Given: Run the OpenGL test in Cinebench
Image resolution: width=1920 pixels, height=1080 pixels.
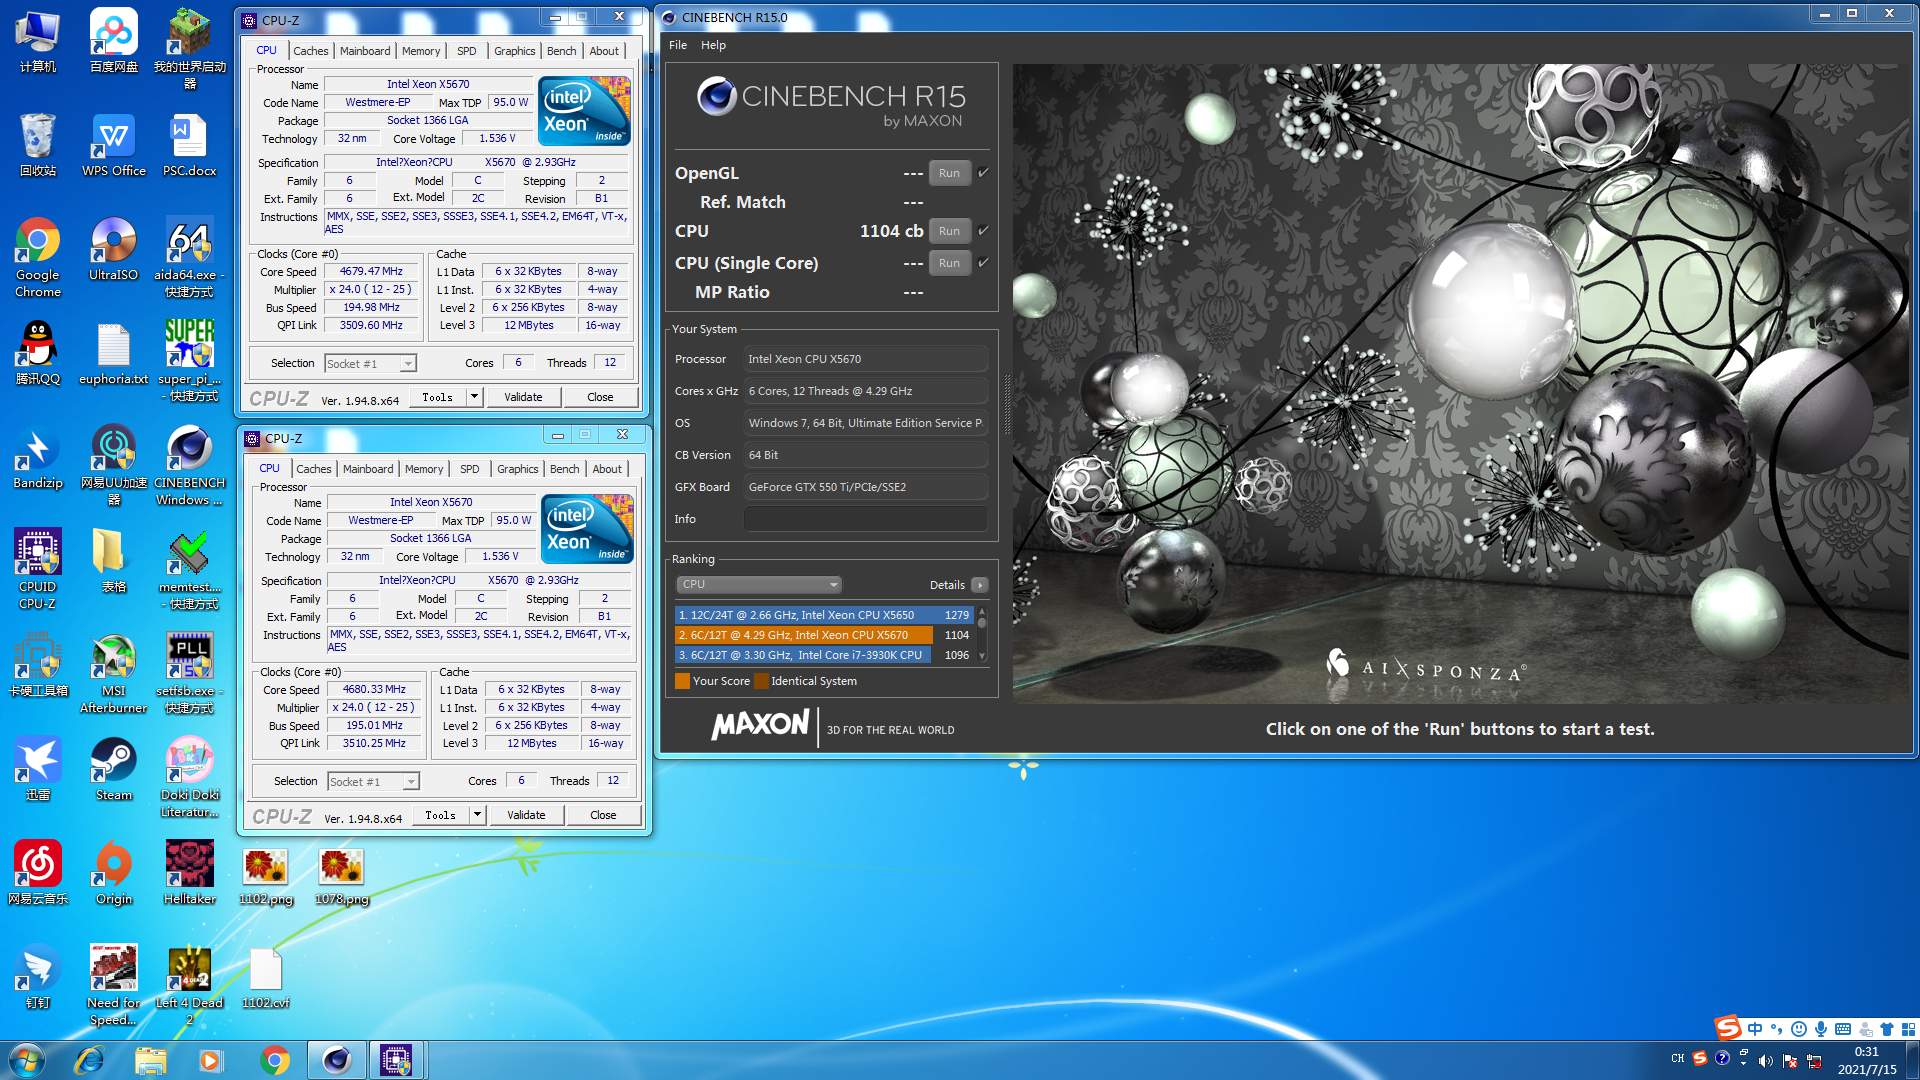Looking at the screenshot, I should (x=949, y=173).
